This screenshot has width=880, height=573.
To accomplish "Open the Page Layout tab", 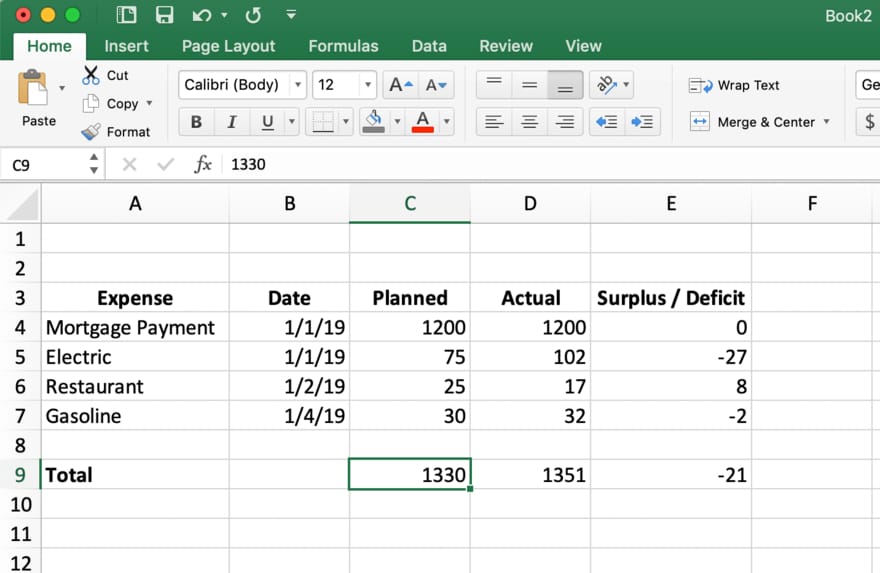I will (x=228, y=46).
